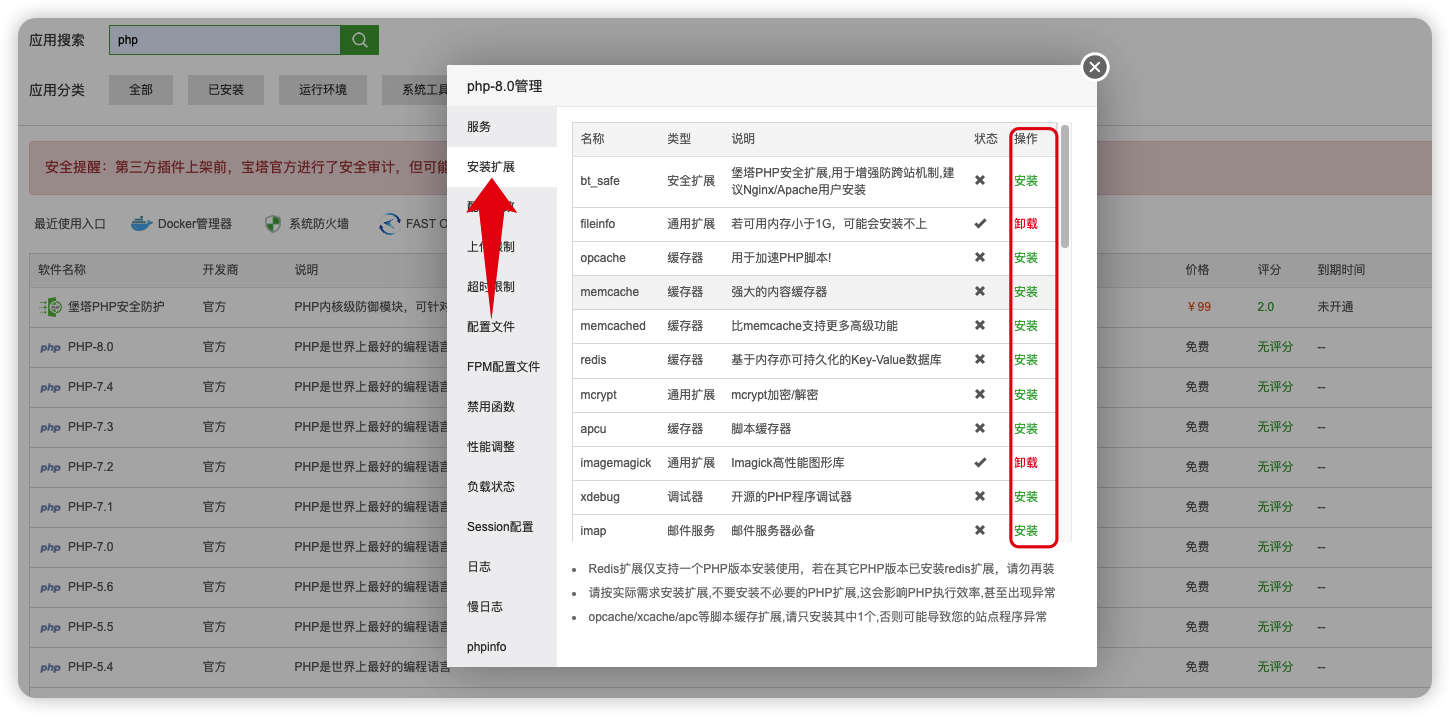Select the 已安装 category filter
The image size is (1450, 716).
point(226,90)
